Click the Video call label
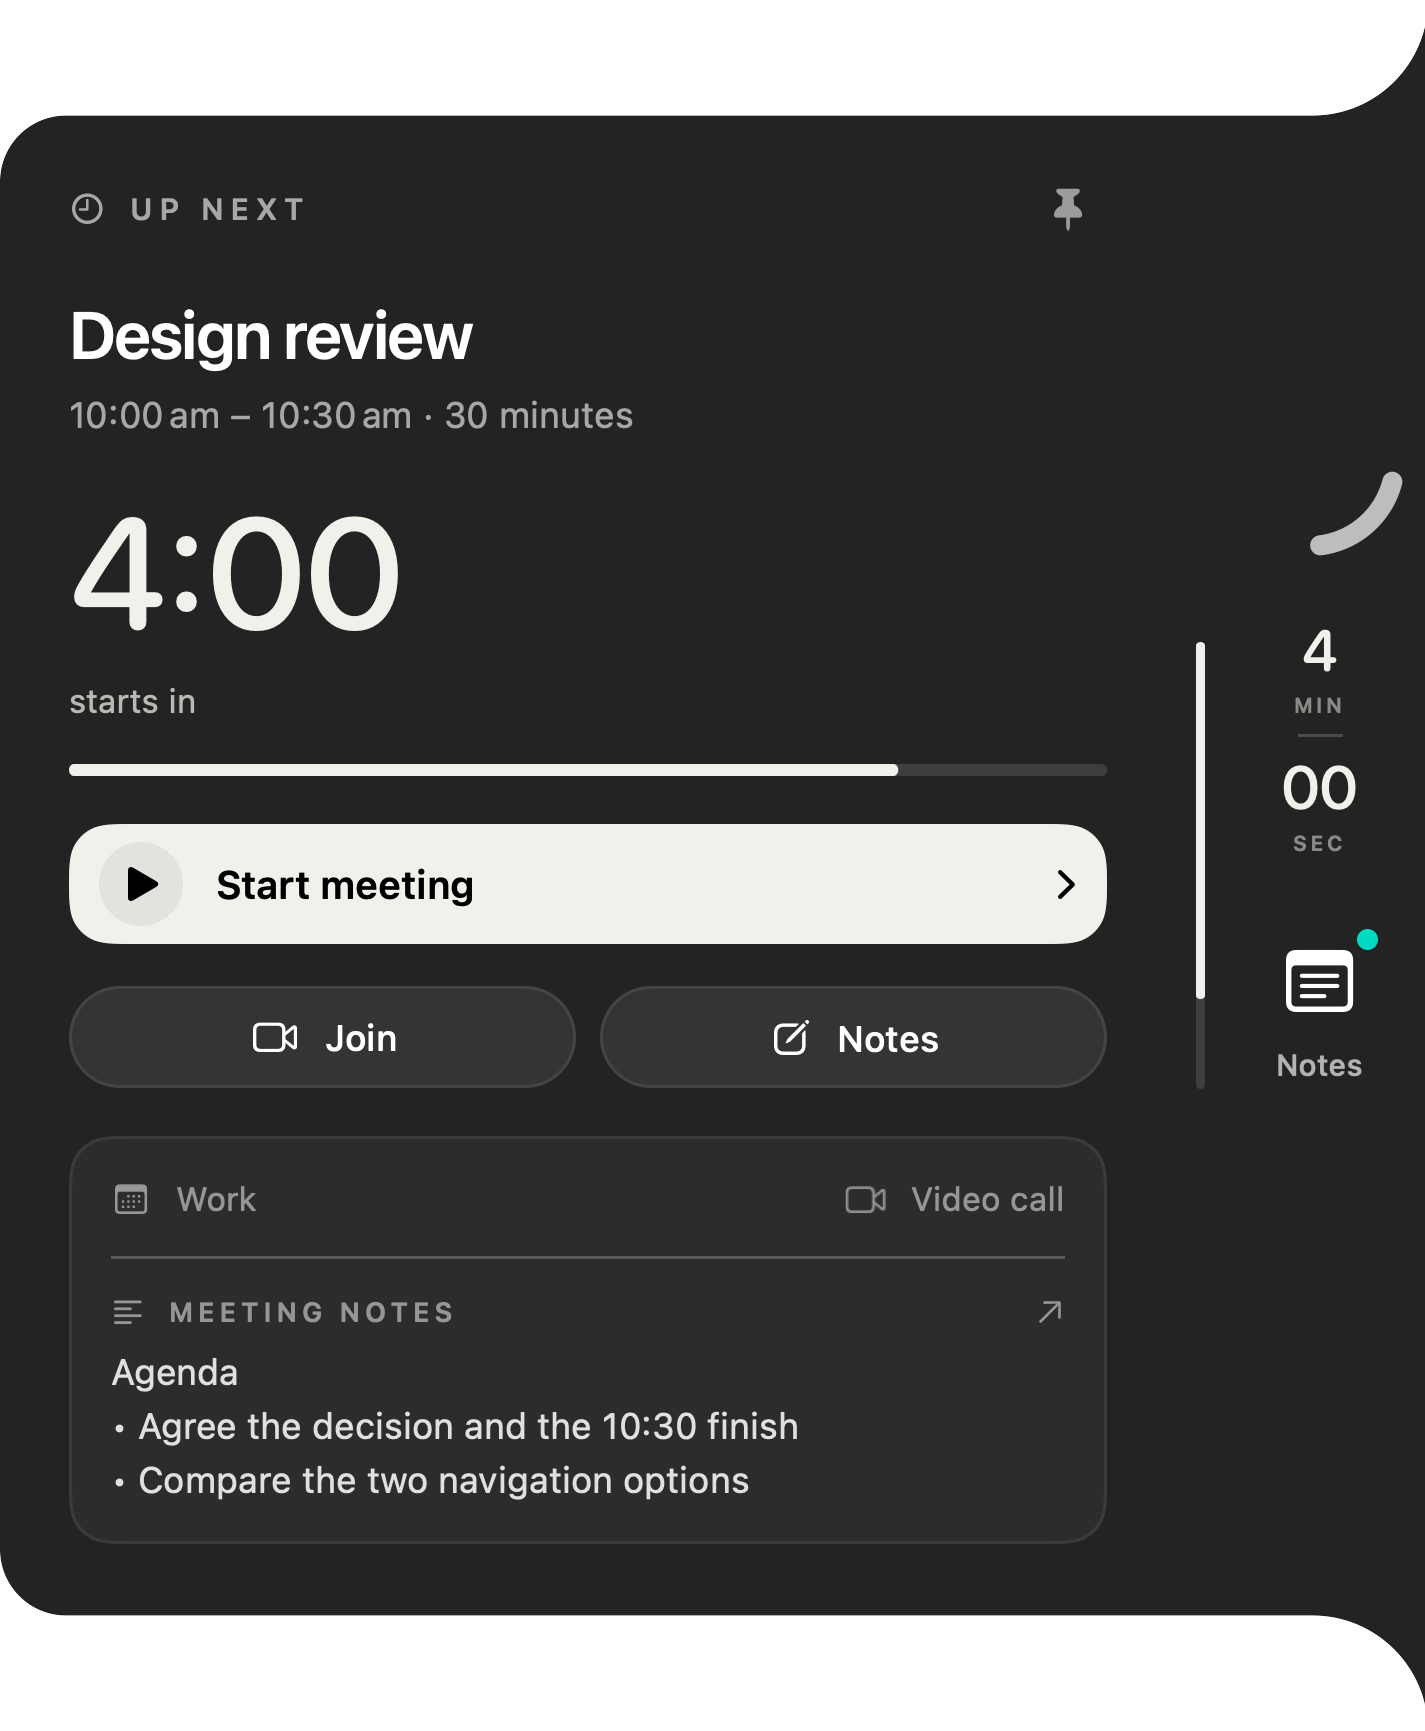This screenshot has width=1425, height=1731. [987, 1199]
